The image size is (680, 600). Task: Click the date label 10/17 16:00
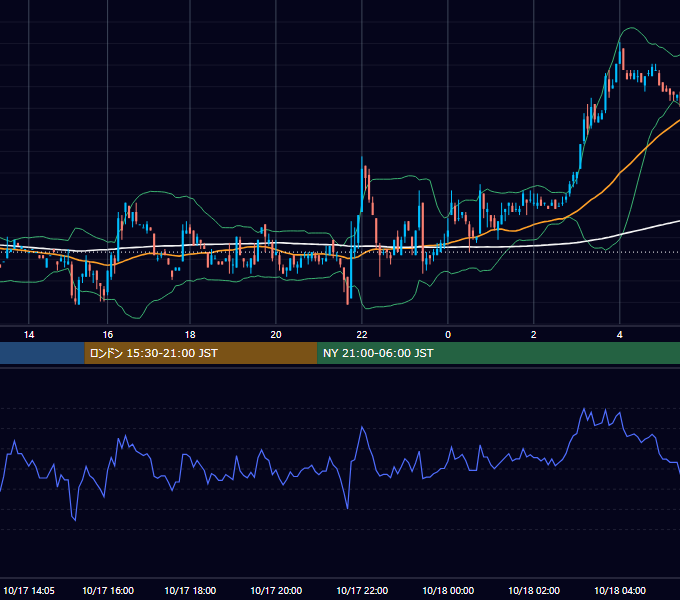click(x=108, y=590)
